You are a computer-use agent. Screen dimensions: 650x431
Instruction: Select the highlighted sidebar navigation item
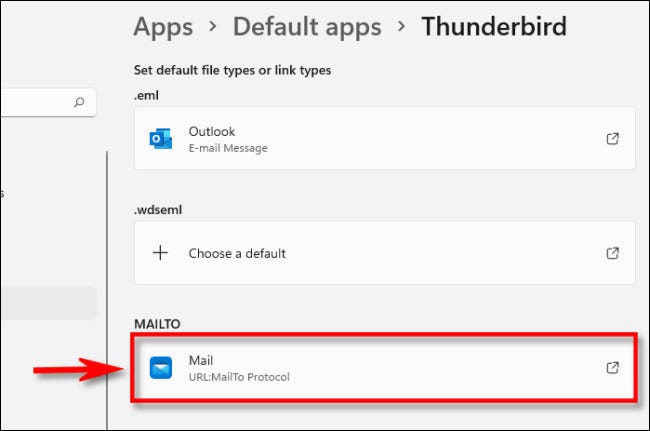pyautogui.click(x=48, y=303)
